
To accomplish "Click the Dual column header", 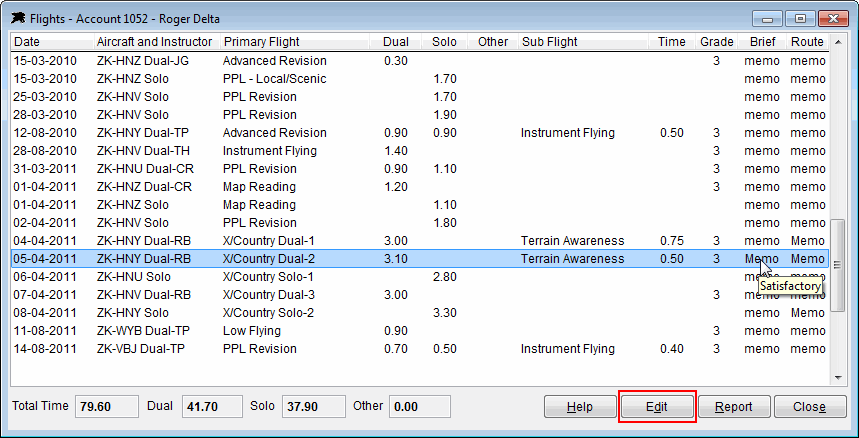I will tap(395, 42).
